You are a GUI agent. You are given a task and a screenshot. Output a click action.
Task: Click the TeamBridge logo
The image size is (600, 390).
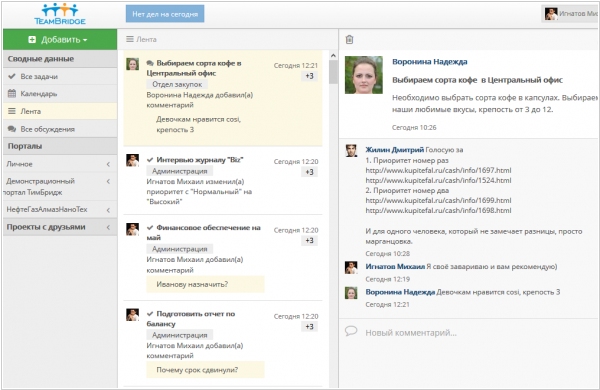tap(60, 15)
